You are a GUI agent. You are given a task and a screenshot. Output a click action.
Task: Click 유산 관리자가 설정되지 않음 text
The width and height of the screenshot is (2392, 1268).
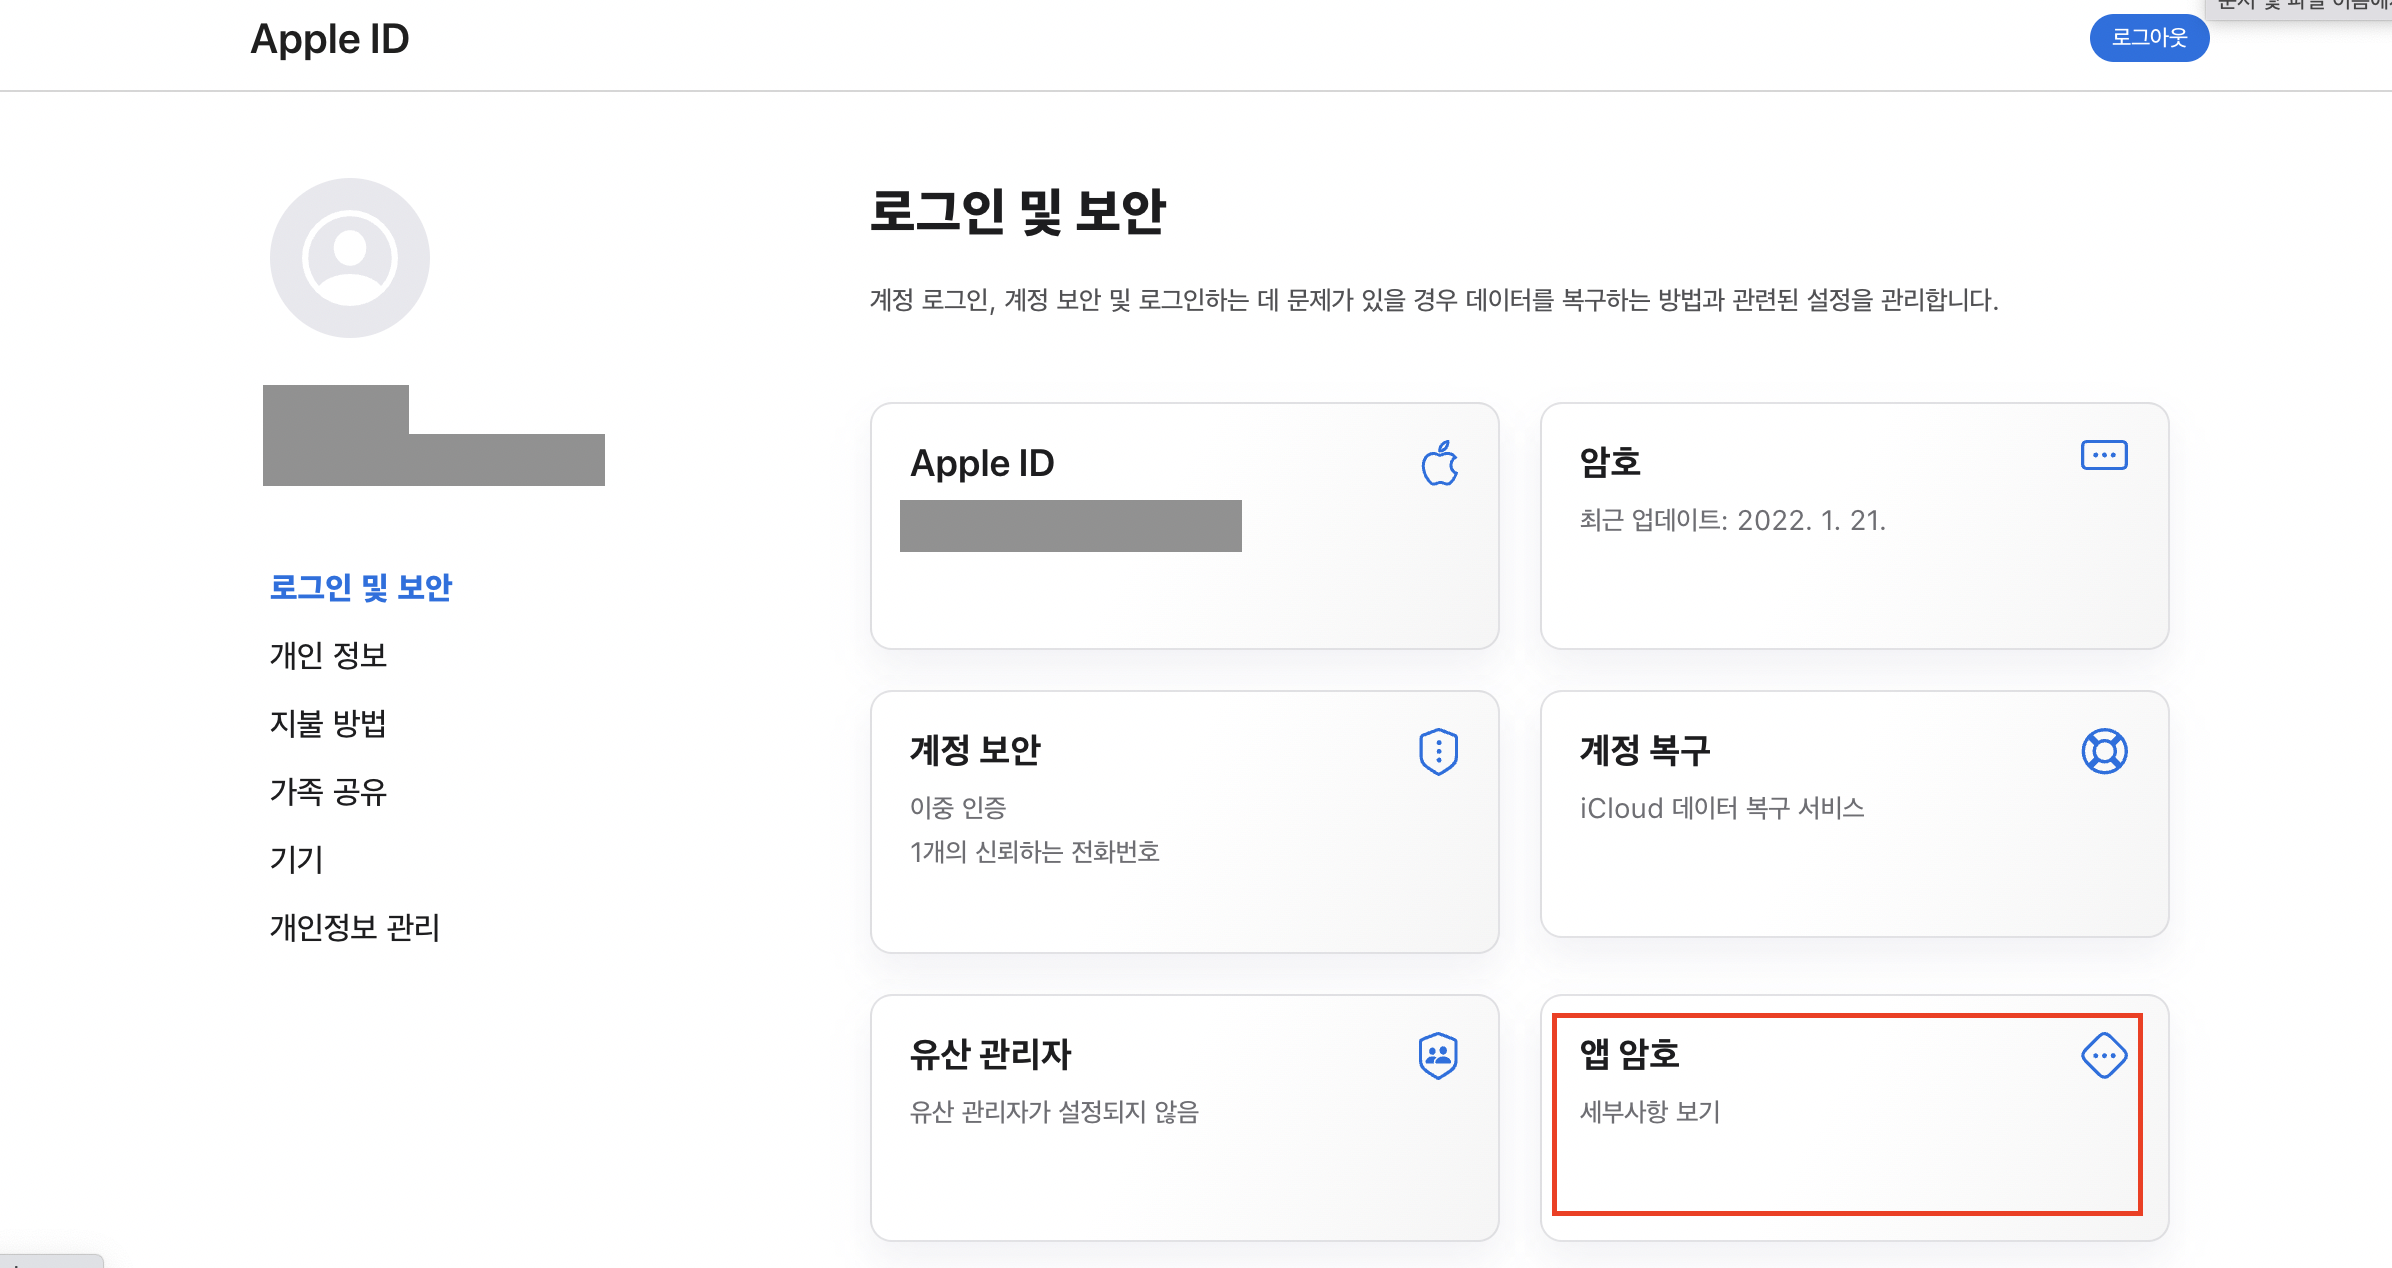tap(1053, 1112)
